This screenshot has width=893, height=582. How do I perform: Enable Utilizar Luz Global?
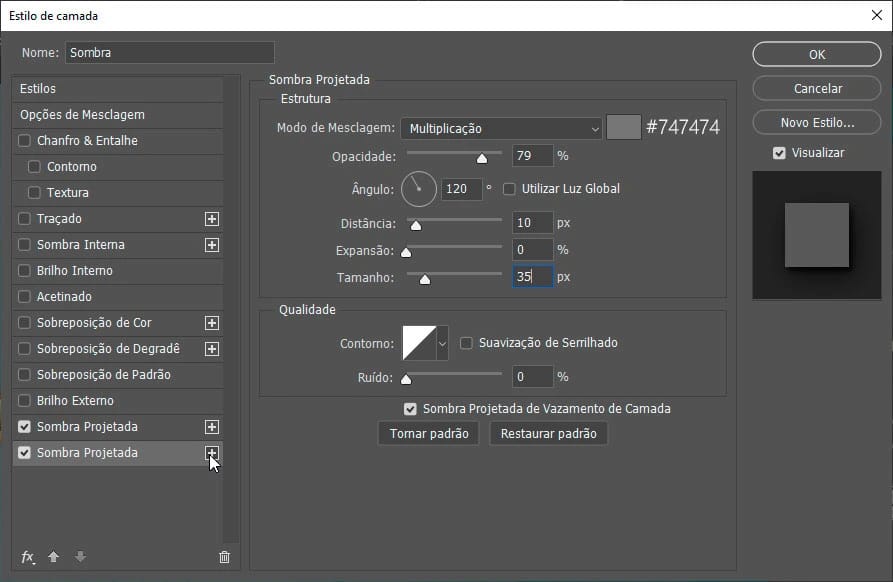509,188
